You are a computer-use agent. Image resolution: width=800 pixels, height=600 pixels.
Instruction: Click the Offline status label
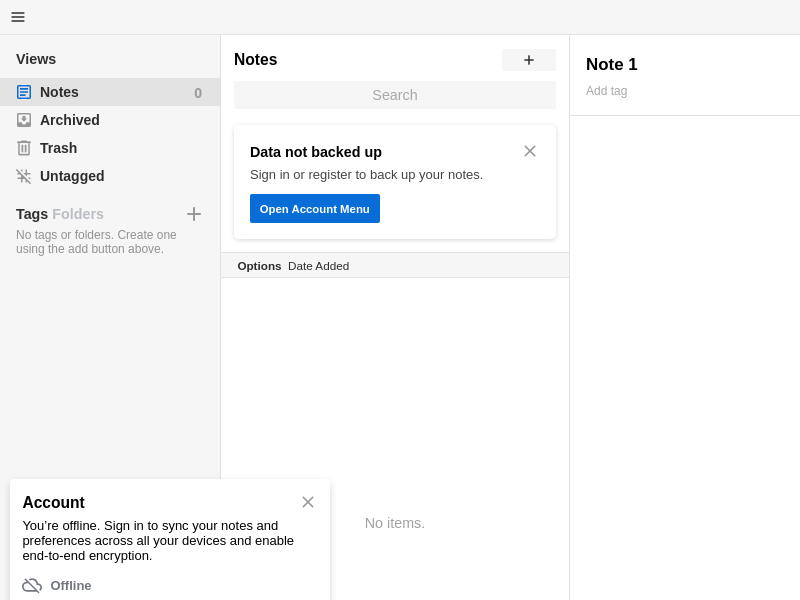coord(71,586)
